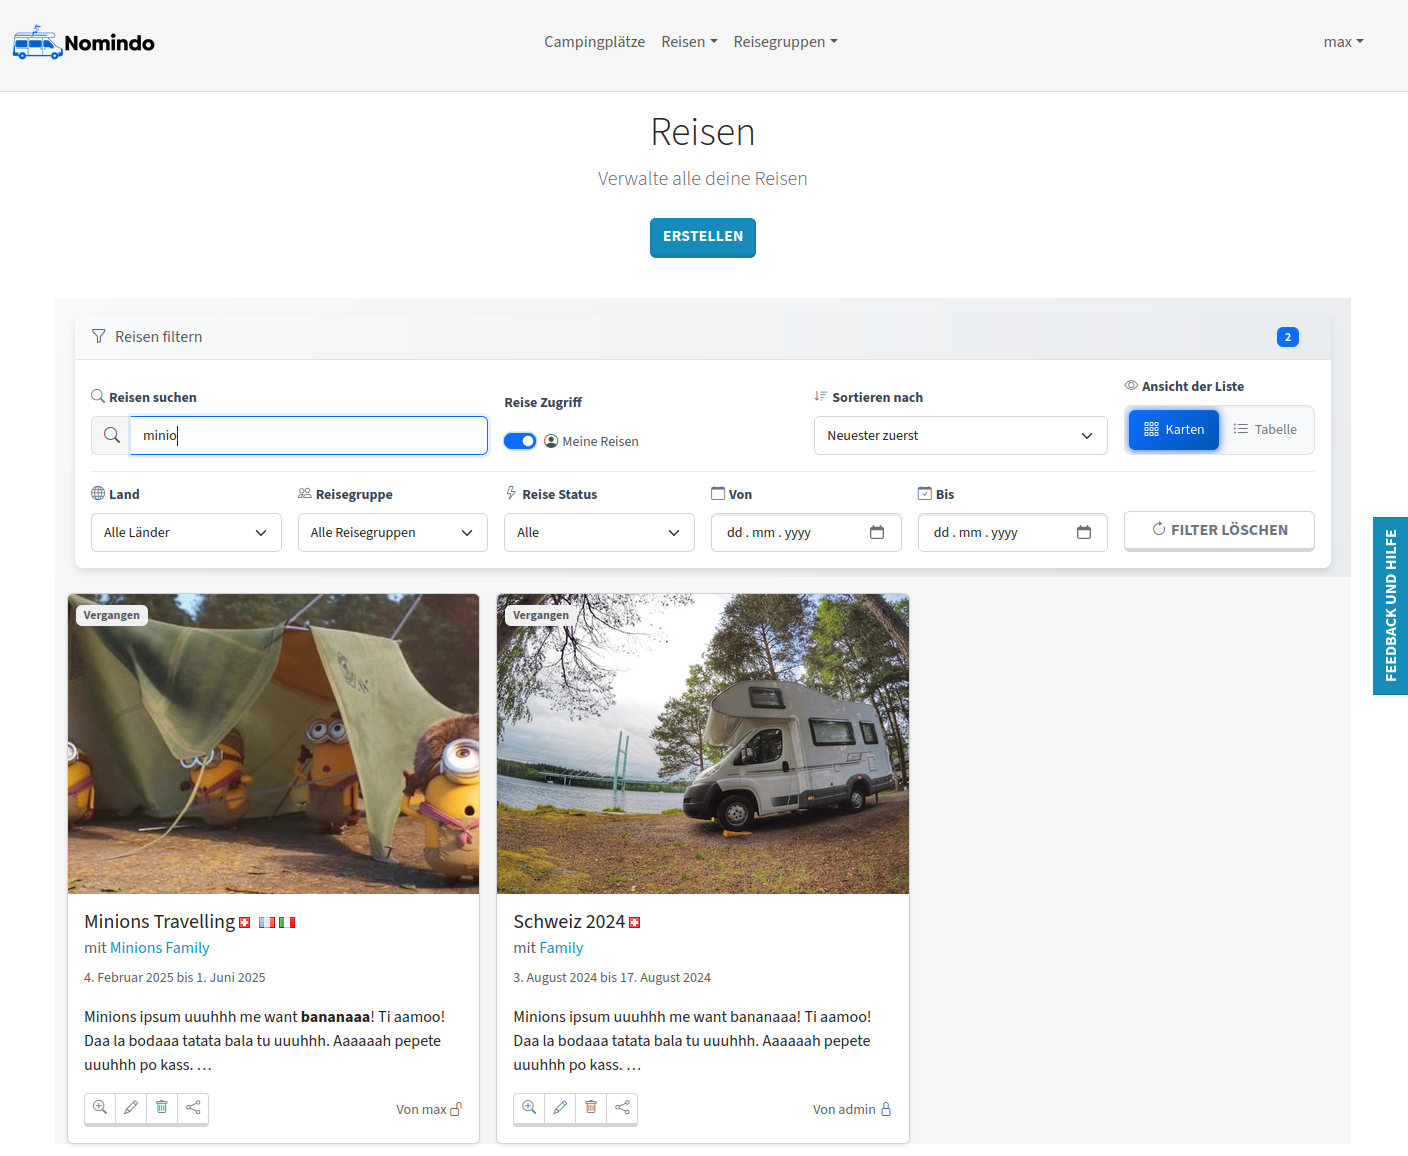Share the Minions Travelling trip
This screenshot has height=1156, width=1408.
193,1107
